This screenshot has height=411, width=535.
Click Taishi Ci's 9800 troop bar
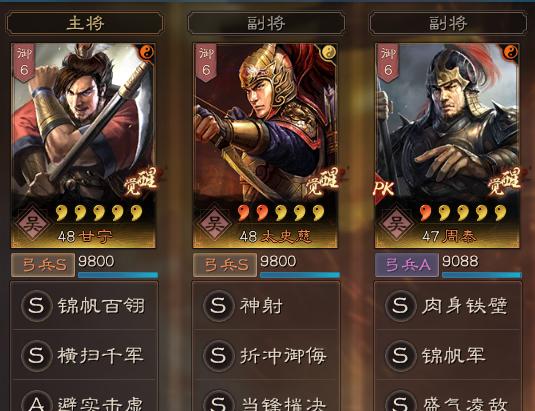[x=300, y=275]
